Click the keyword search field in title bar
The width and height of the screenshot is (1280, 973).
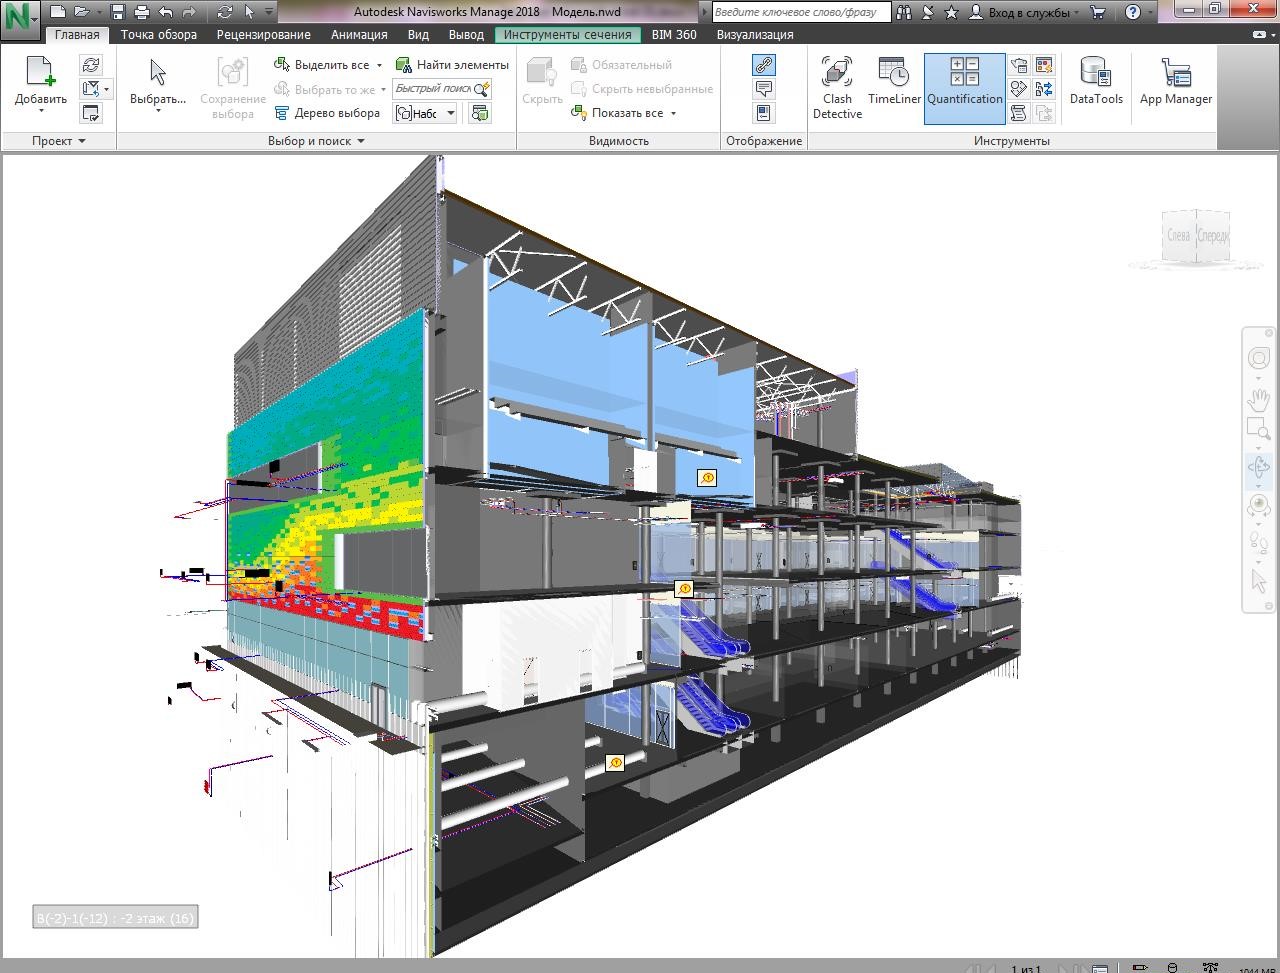tap(801, 13)
